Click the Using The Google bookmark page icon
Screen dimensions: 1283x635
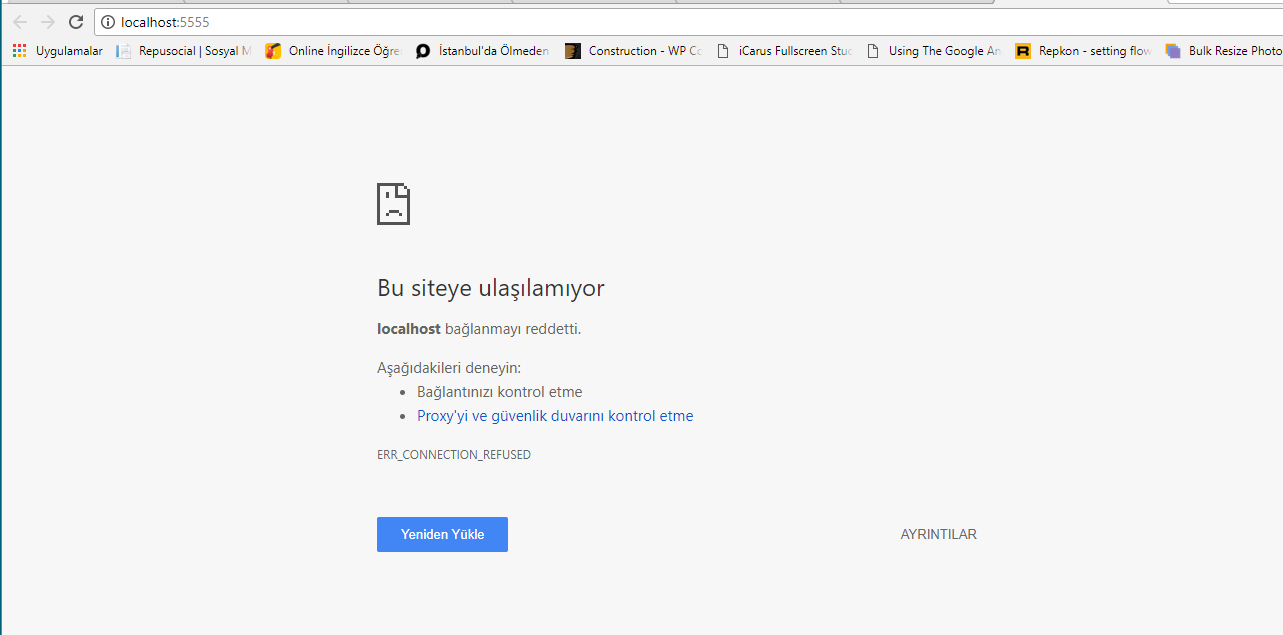[873, 51]
